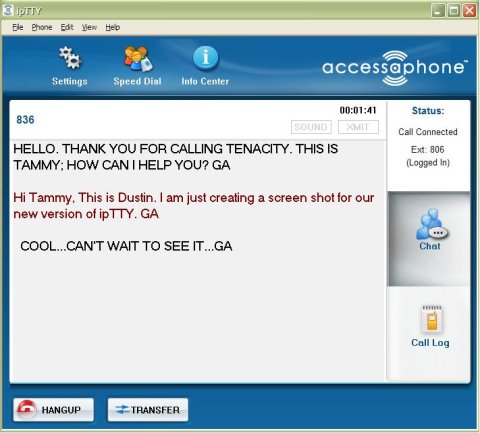
Task: Click the Chat label text
Action: point(430,246)
